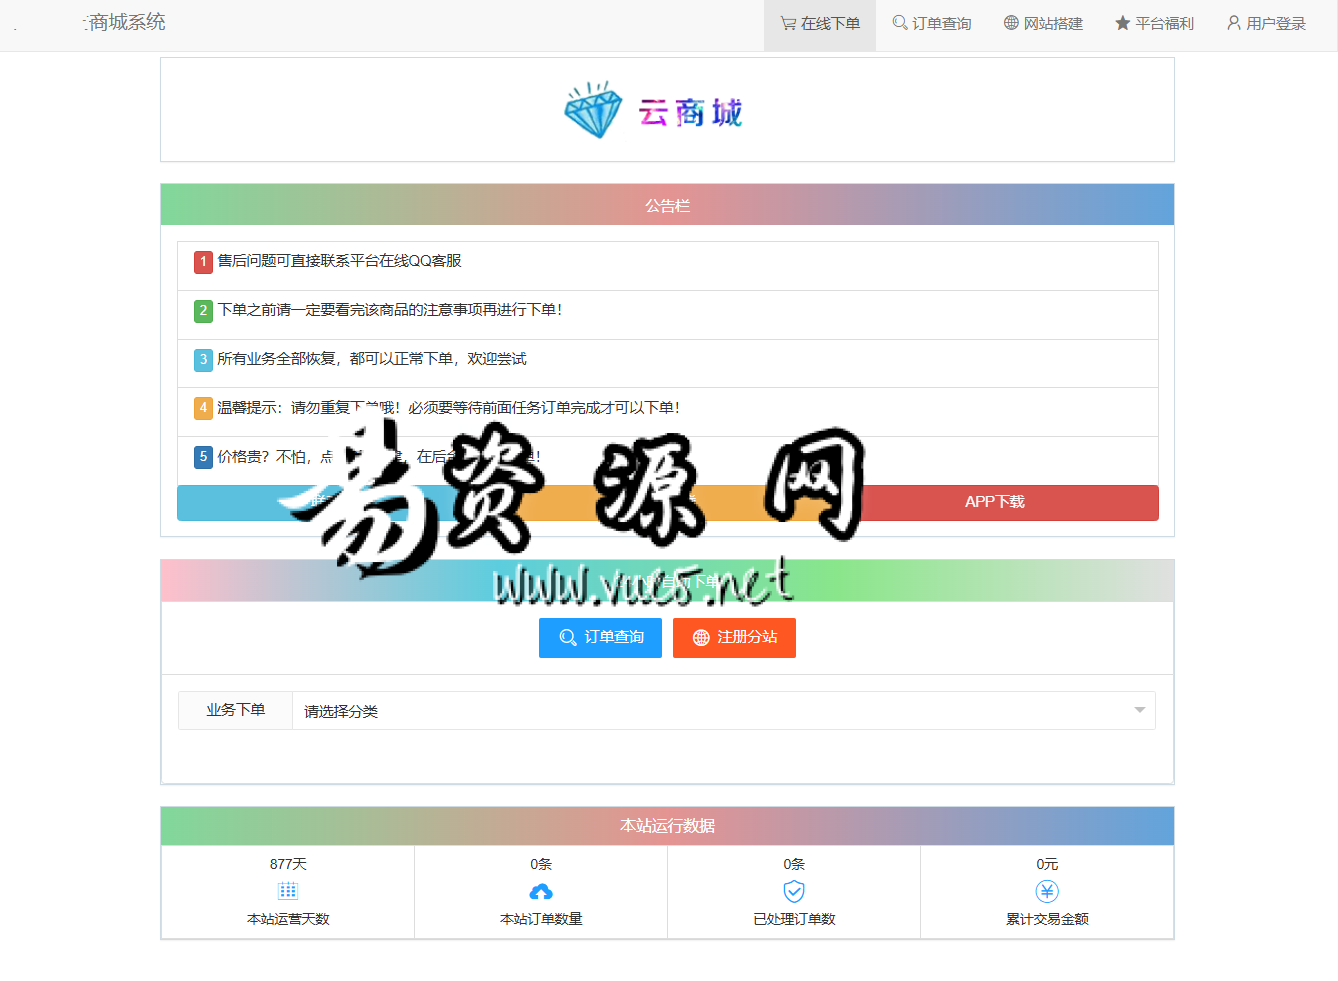Go to 用户登录 in the navigation bar

click(1266, 24)
